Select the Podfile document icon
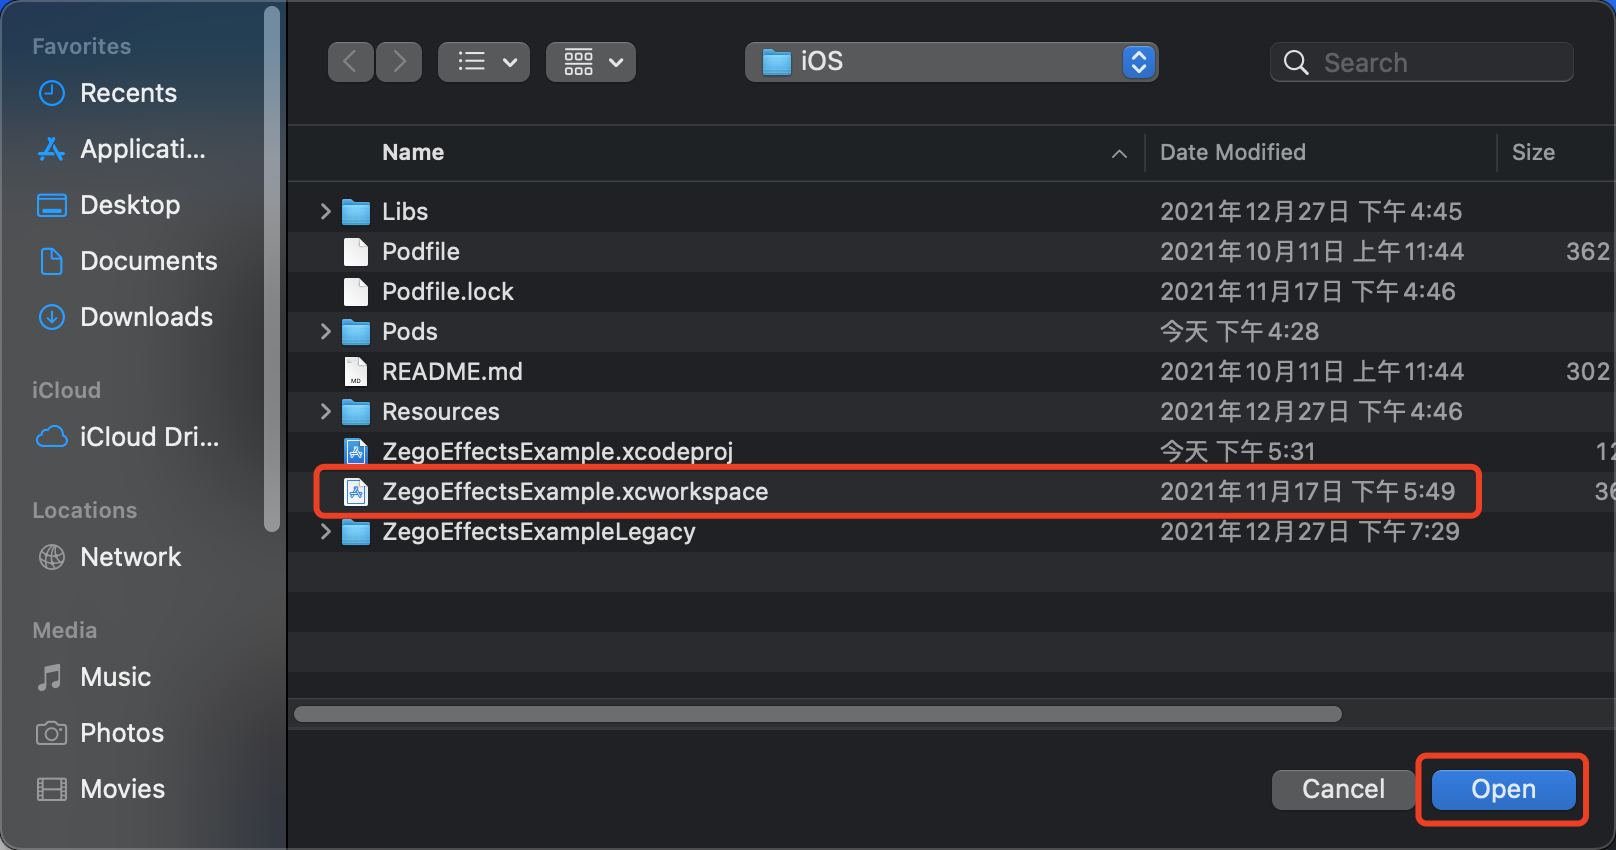The height and width of the screenshot is (850, 1616). pos(356,251)
